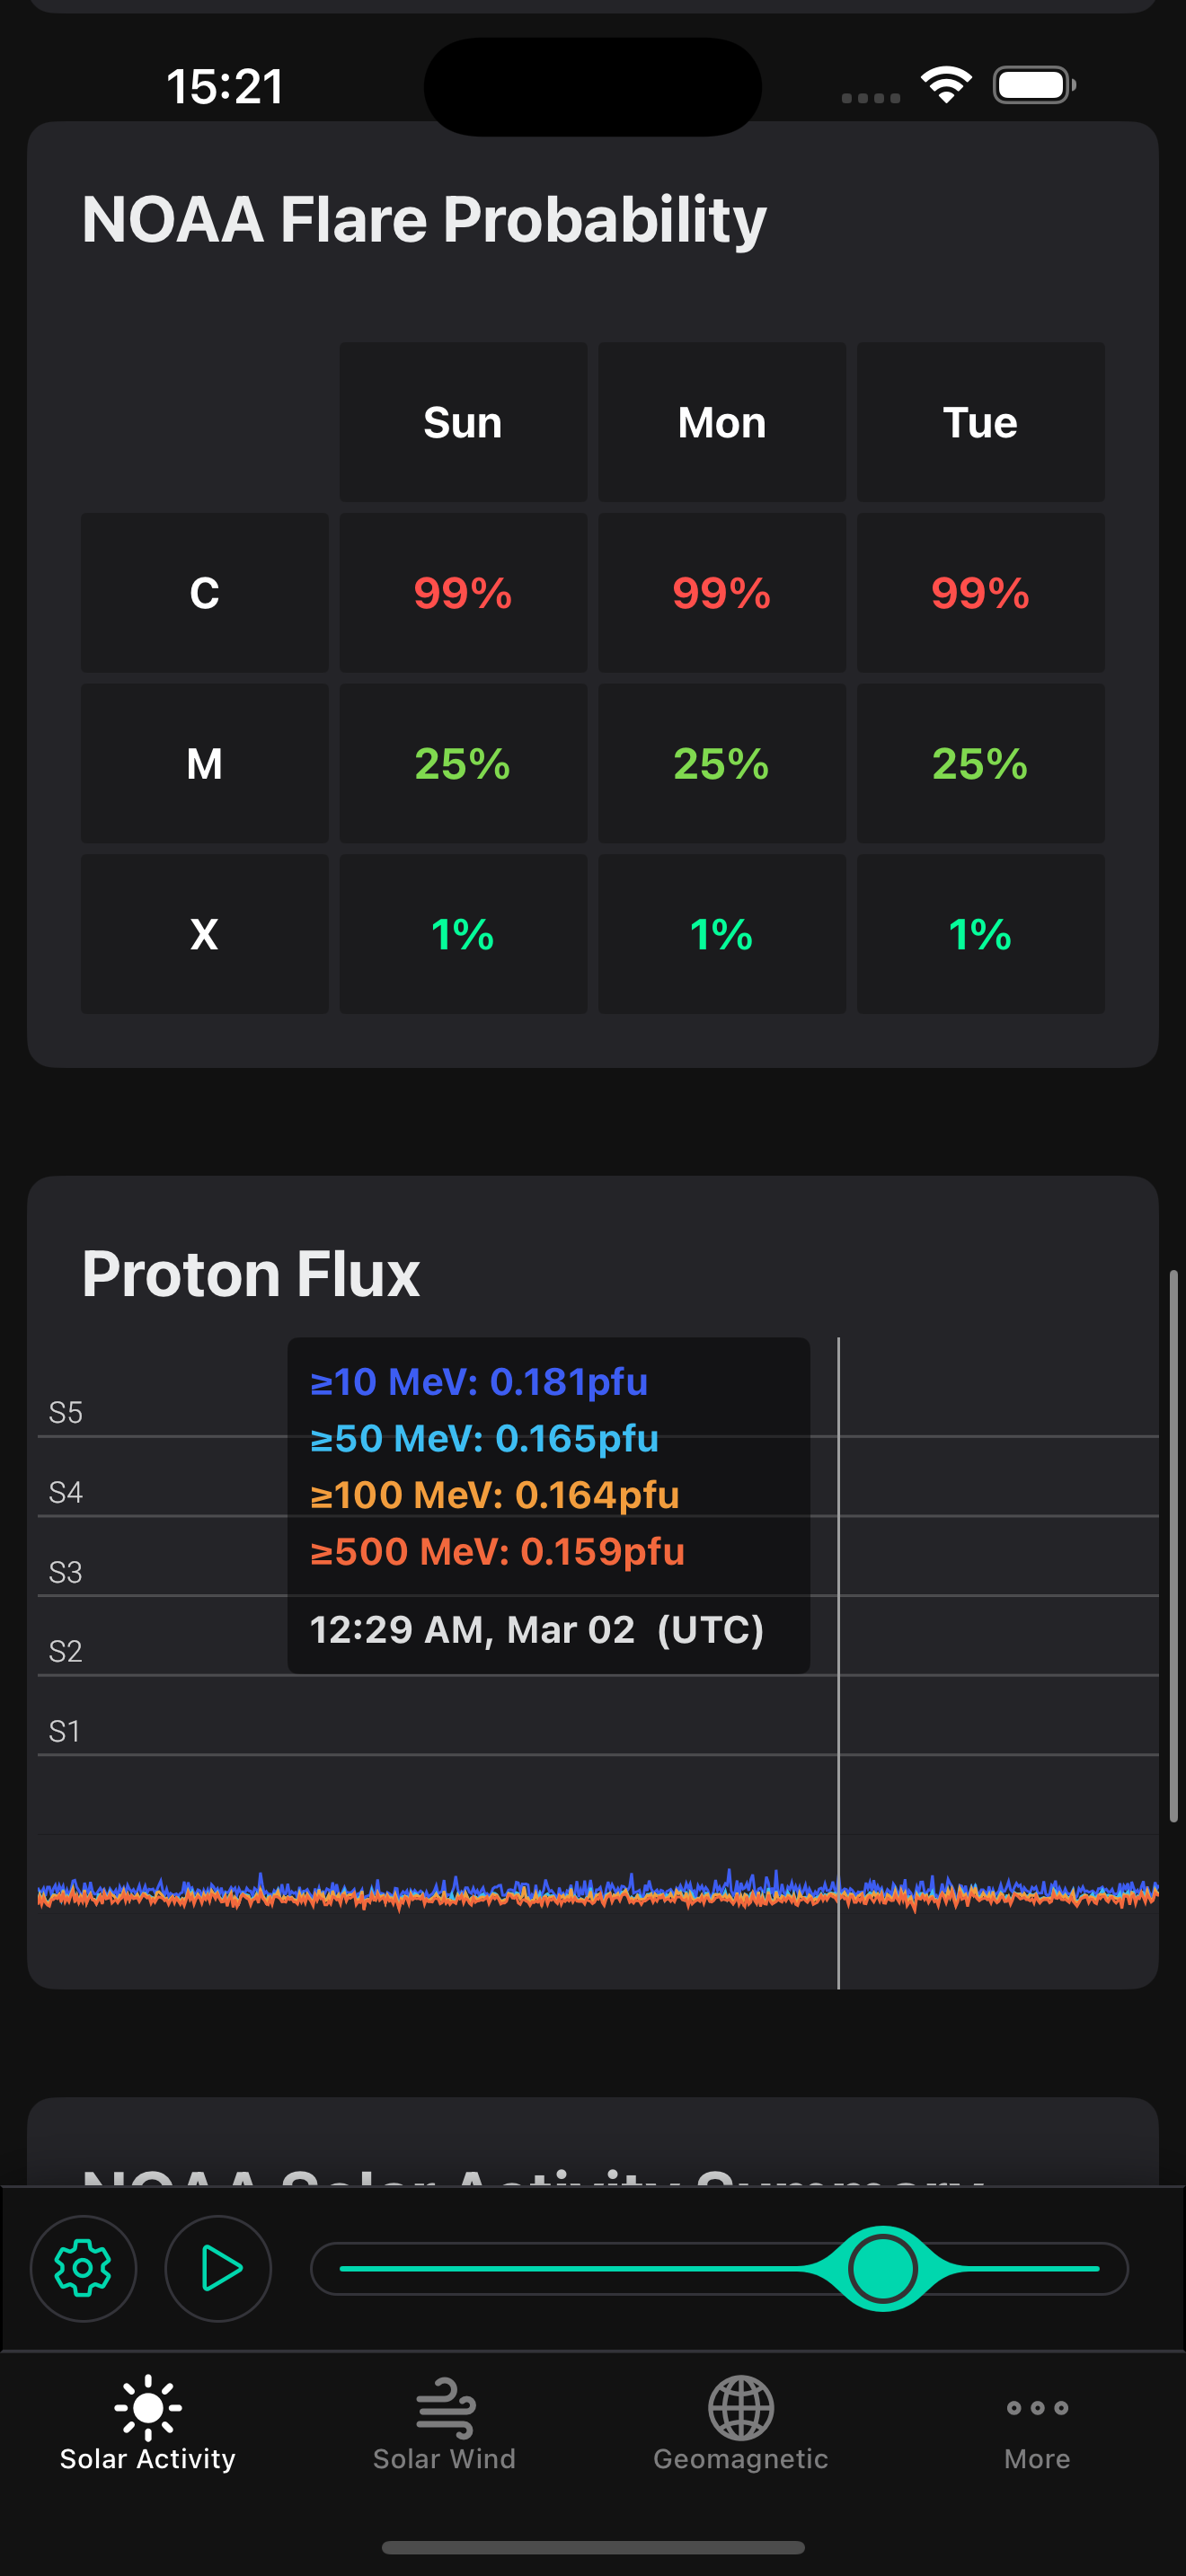The width and height of the screenshot is (1186, 2576).
Task: Tap the timeline slider knob
Action: click(x=882, y=2268)
